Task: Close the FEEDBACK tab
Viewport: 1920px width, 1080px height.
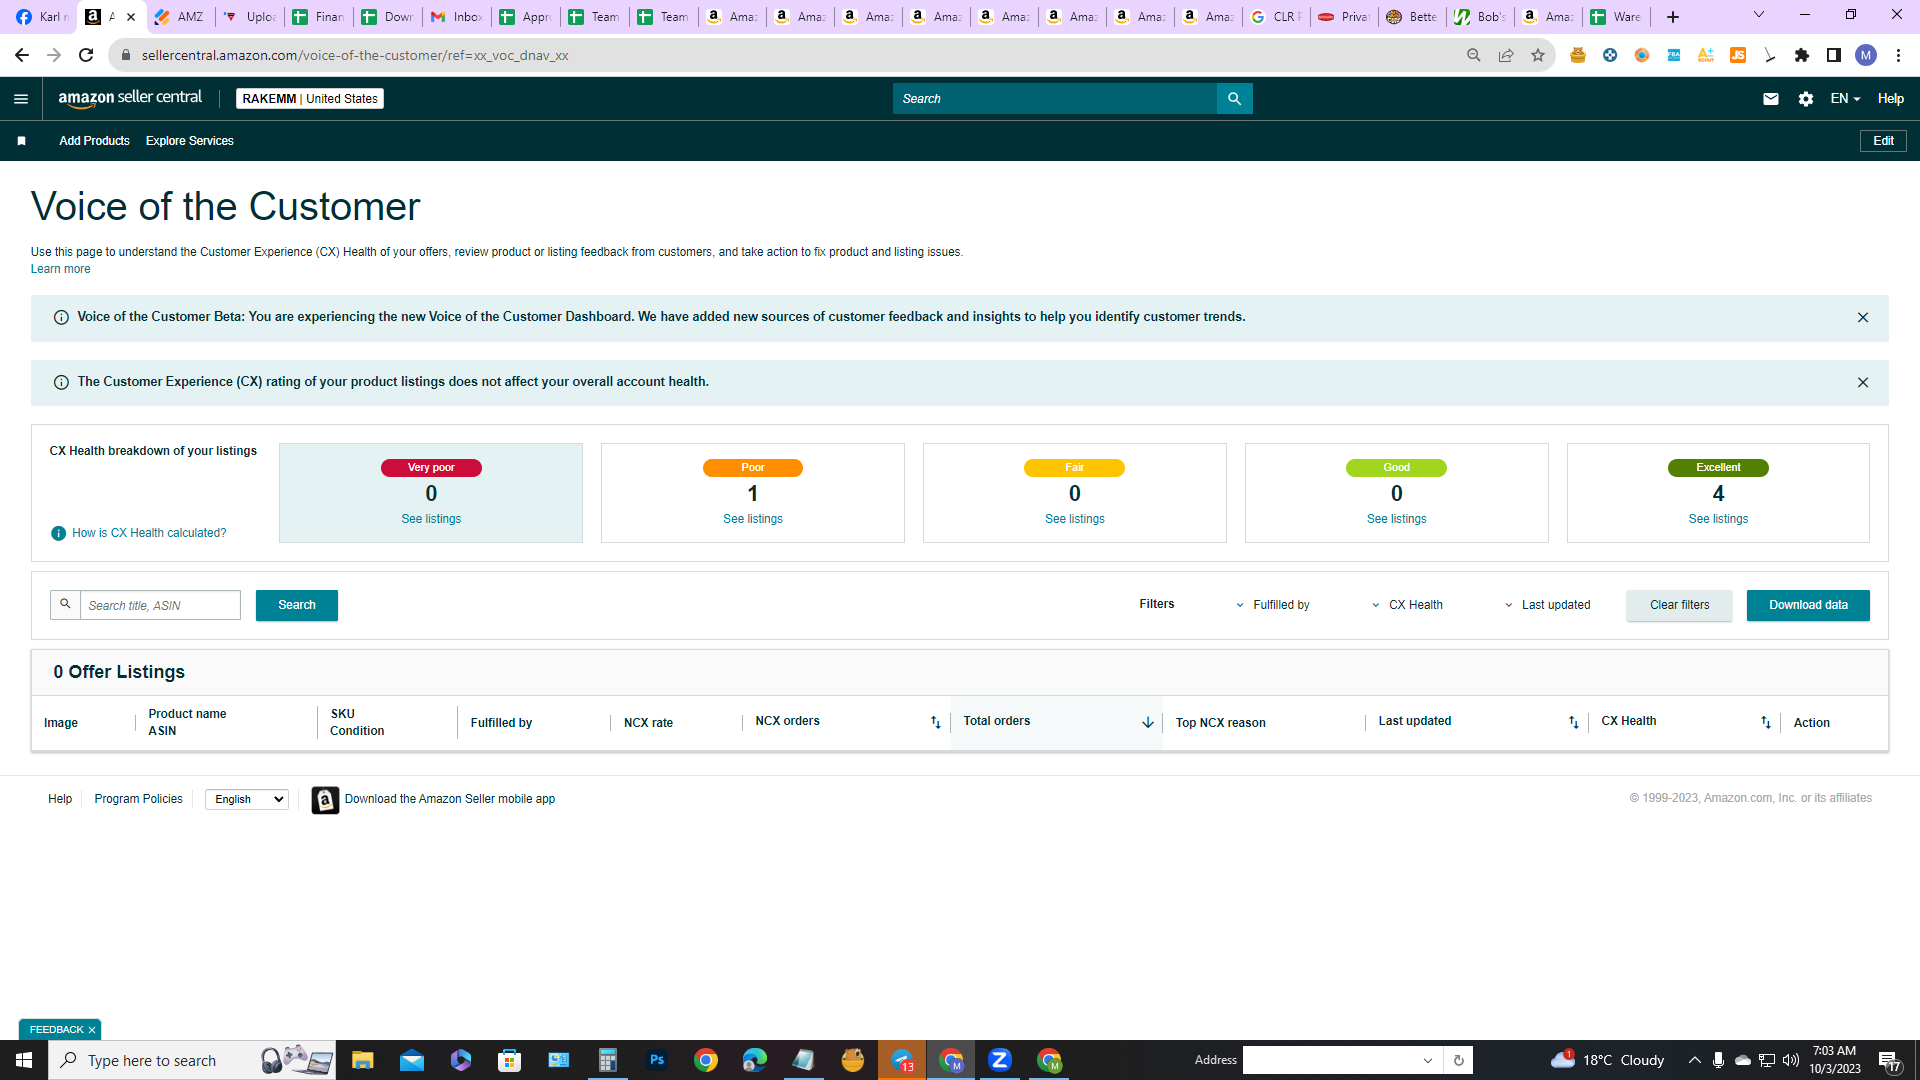Action: click(92, 1030)
